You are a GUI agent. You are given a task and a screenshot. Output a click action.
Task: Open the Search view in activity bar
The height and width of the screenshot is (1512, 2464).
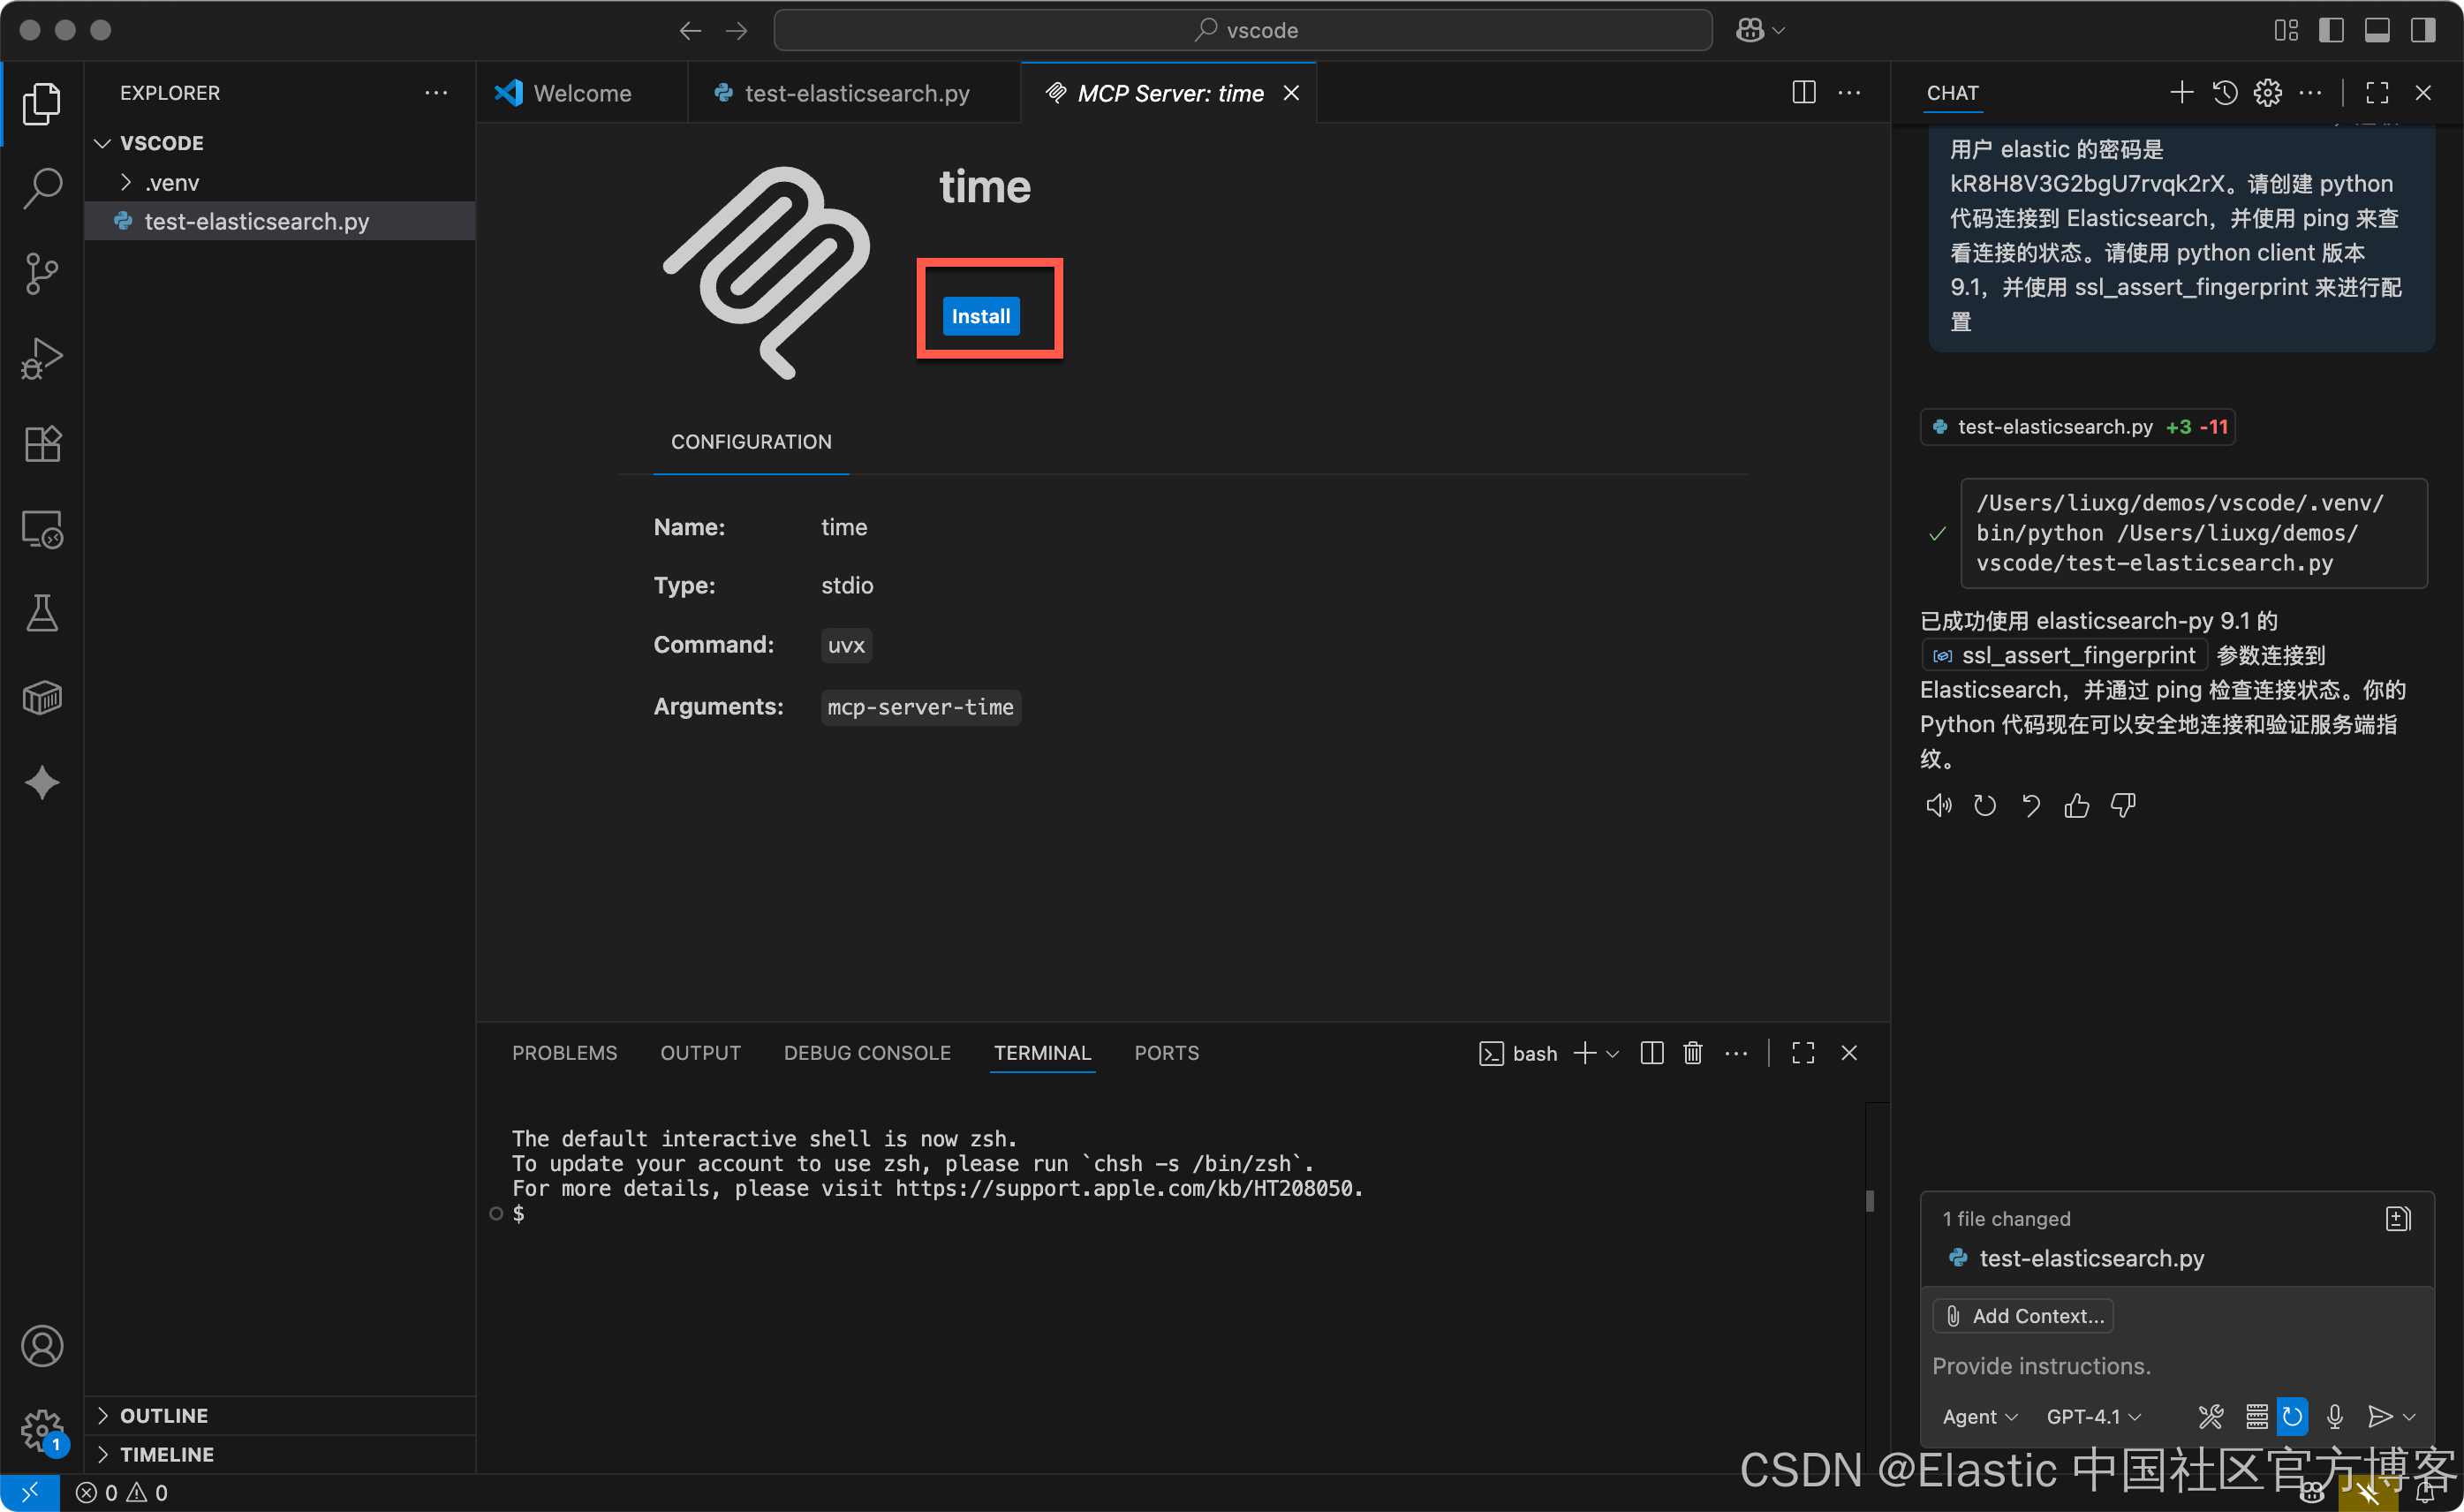[x=42, y=188]
